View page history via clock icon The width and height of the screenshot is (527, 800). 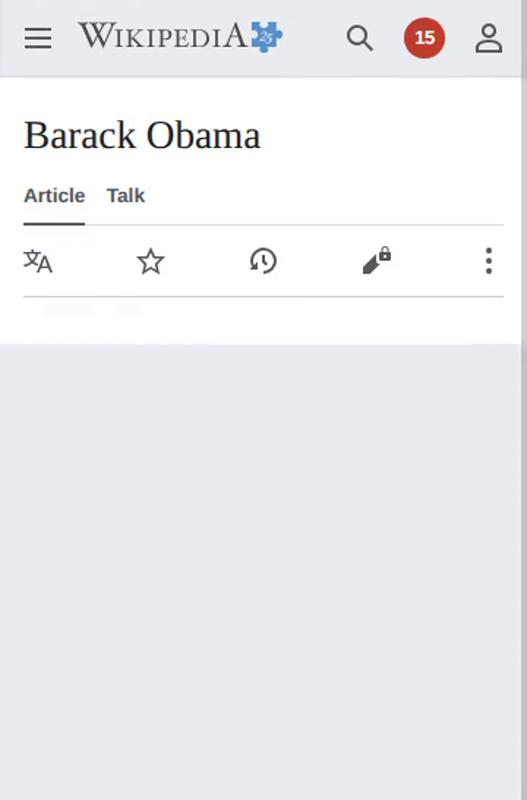[263, 261]
